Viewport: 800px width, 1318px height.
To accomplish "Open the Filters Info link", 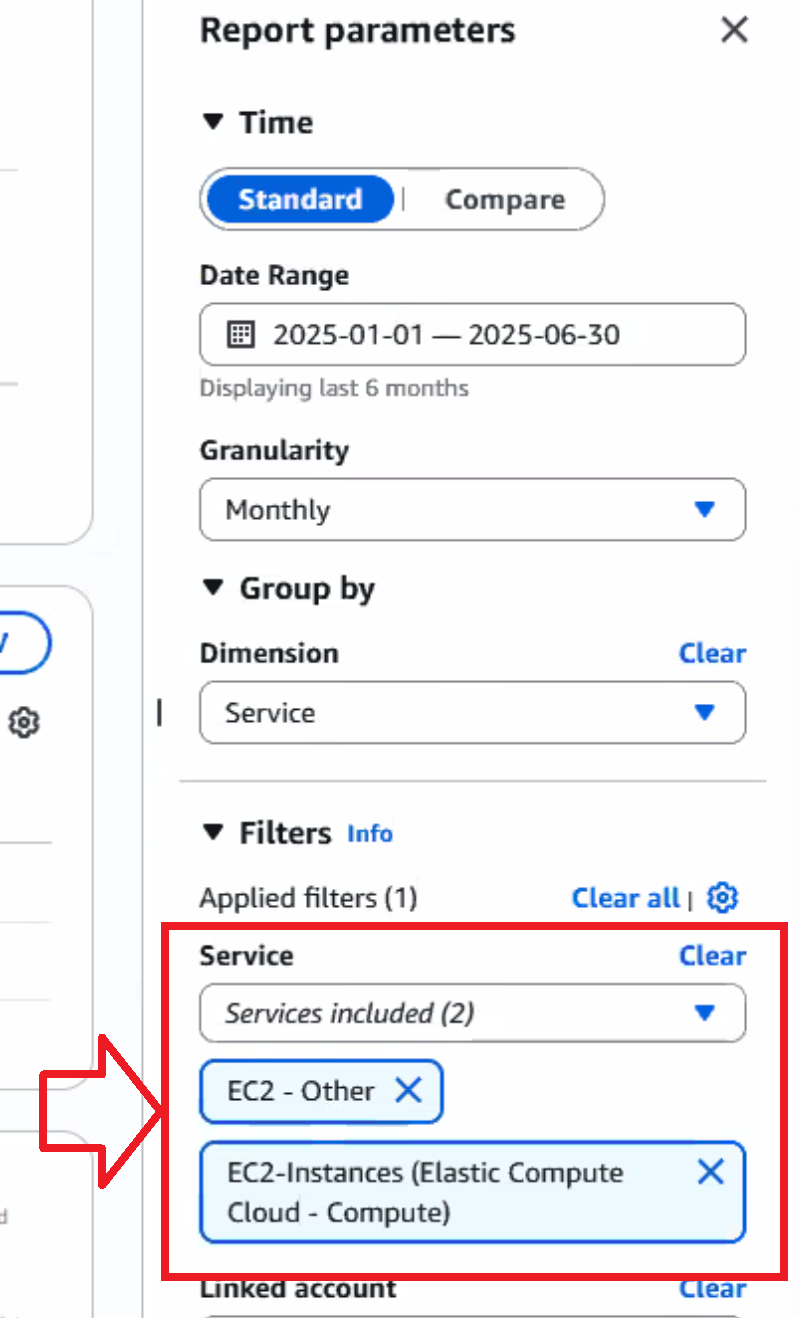I will pos(370,833).
